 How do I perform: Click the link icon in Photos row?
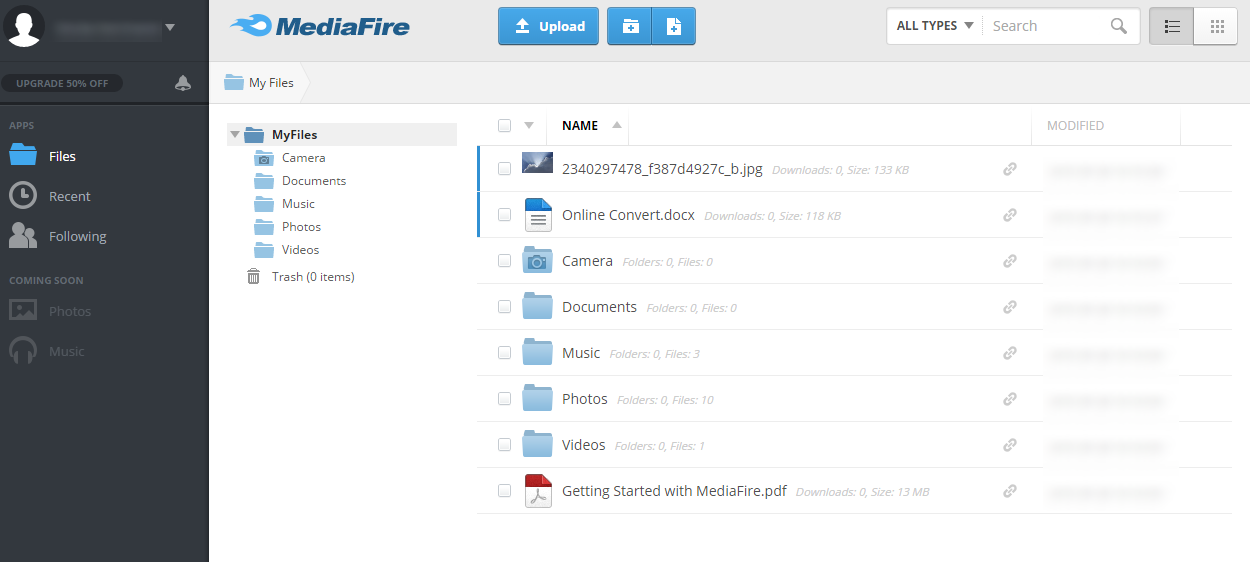[x=1010, y=399]
